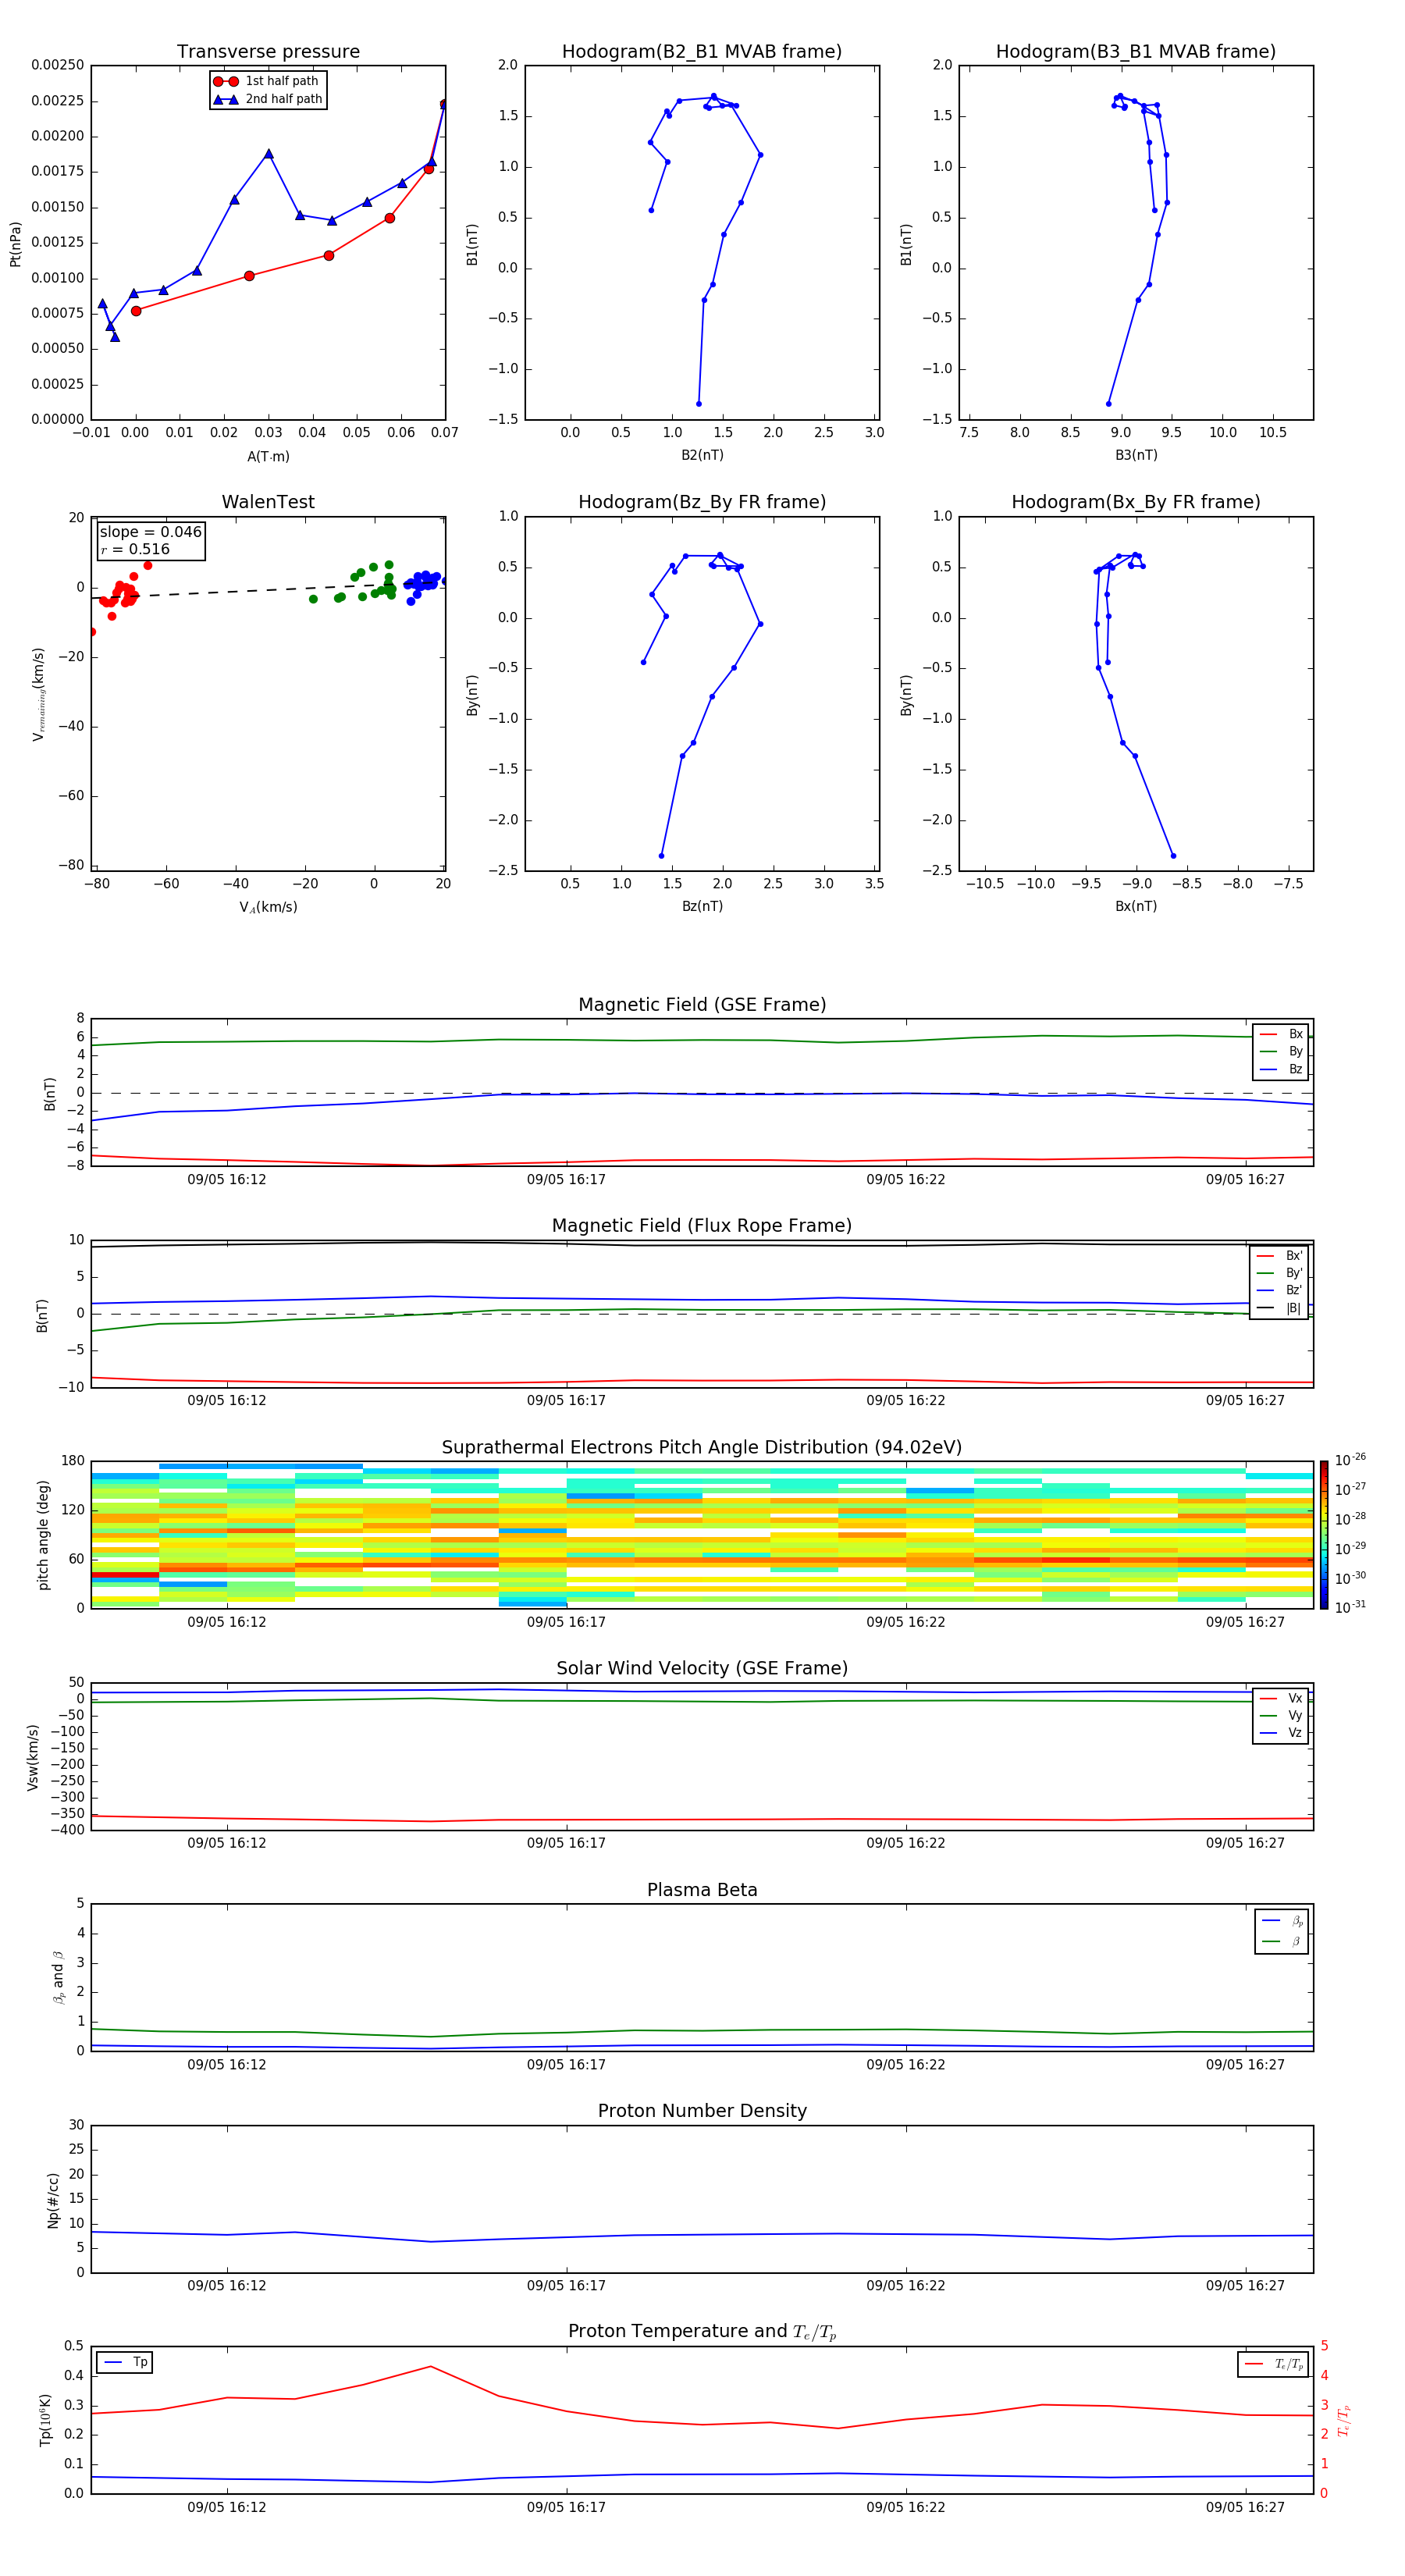
Task: Click the 'Hodogram(Bz_By FR frame)' title
Action: point(702,502)
